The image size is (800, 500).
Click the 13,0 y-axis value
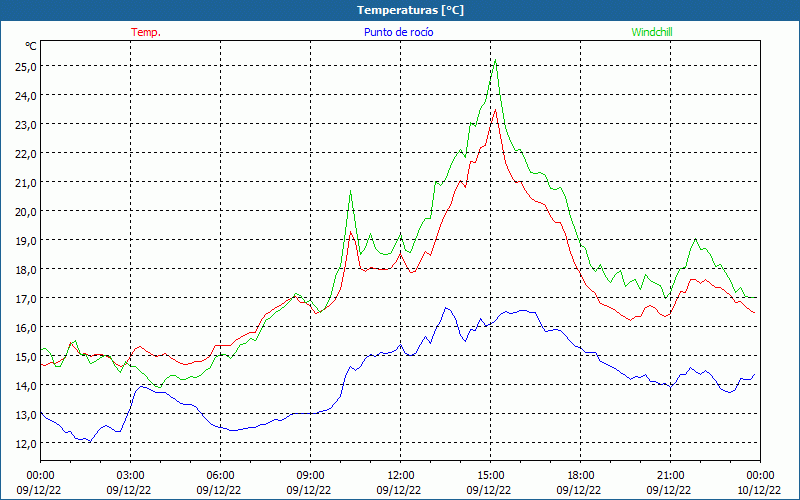click(x=26, y=415)
